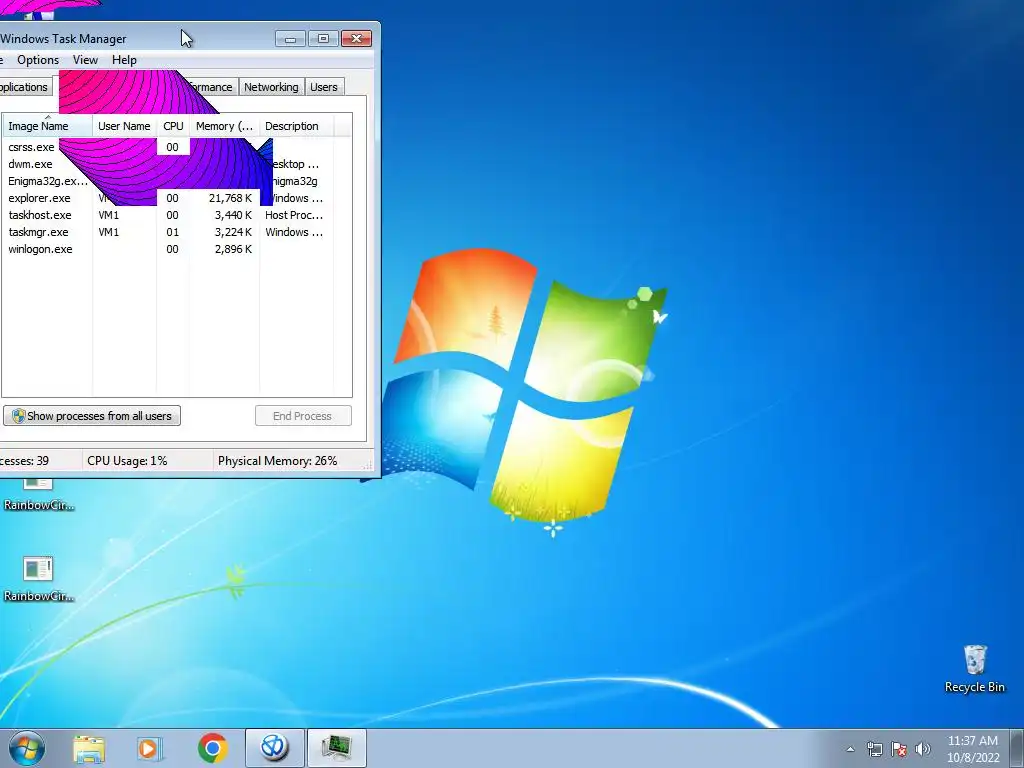Click the 3,224 K memory value
The image size is (1024, 768).
click(233, 232)
